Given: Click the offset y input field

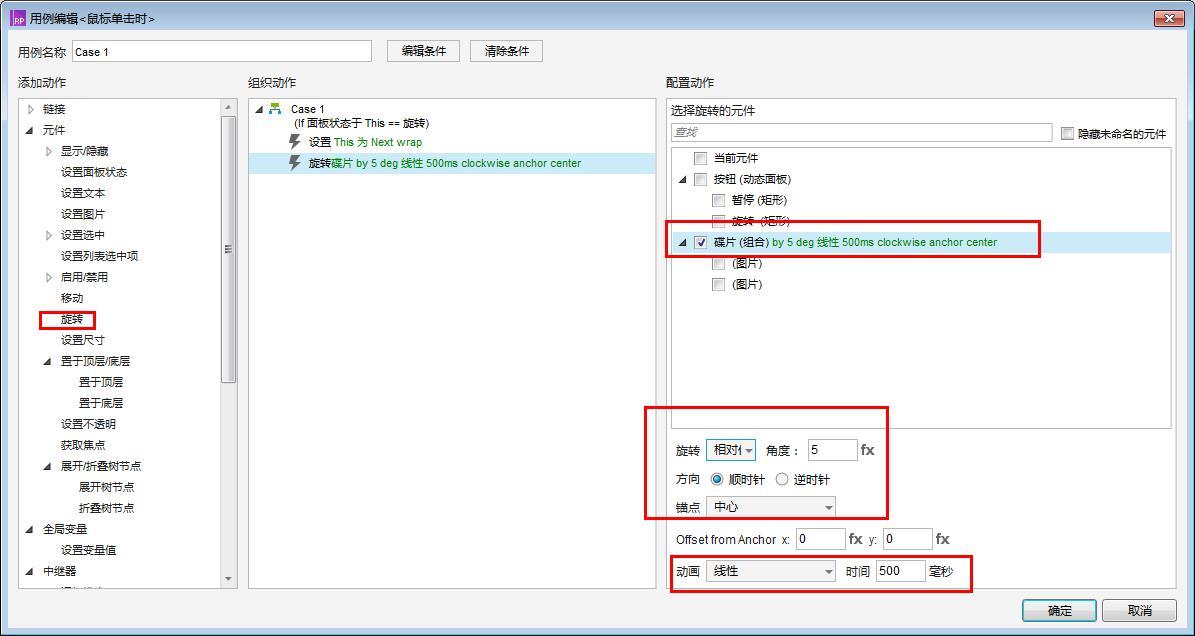Looking at the screenshot, I should [x=908, y=539].
